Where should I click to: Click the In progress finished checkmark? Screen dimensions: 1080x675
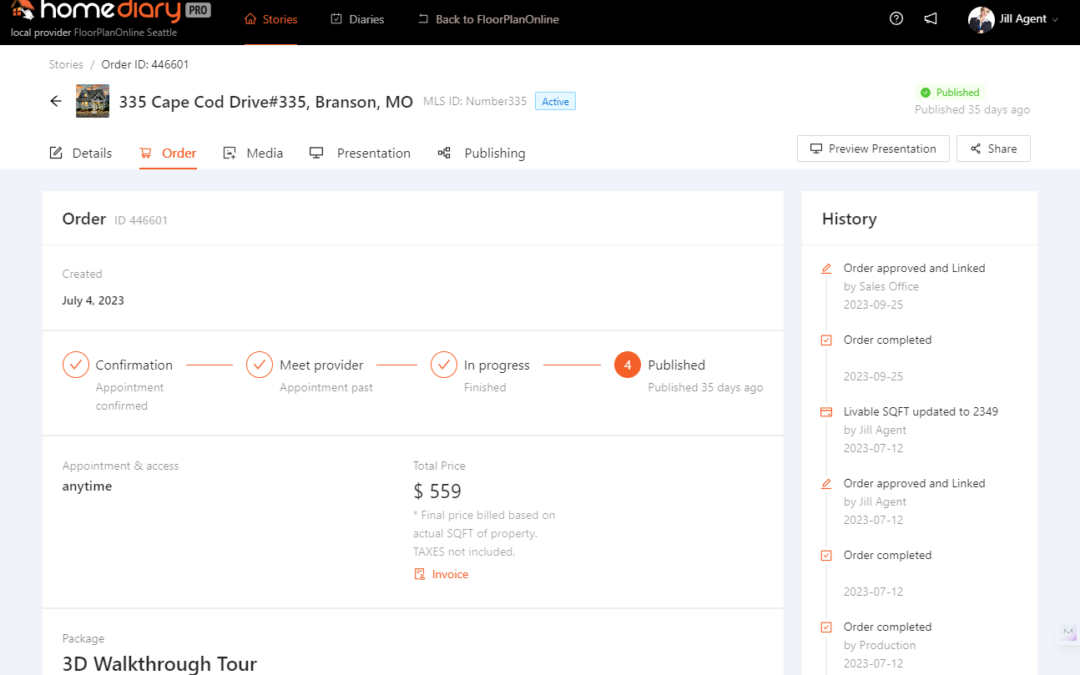pos(443,364)
